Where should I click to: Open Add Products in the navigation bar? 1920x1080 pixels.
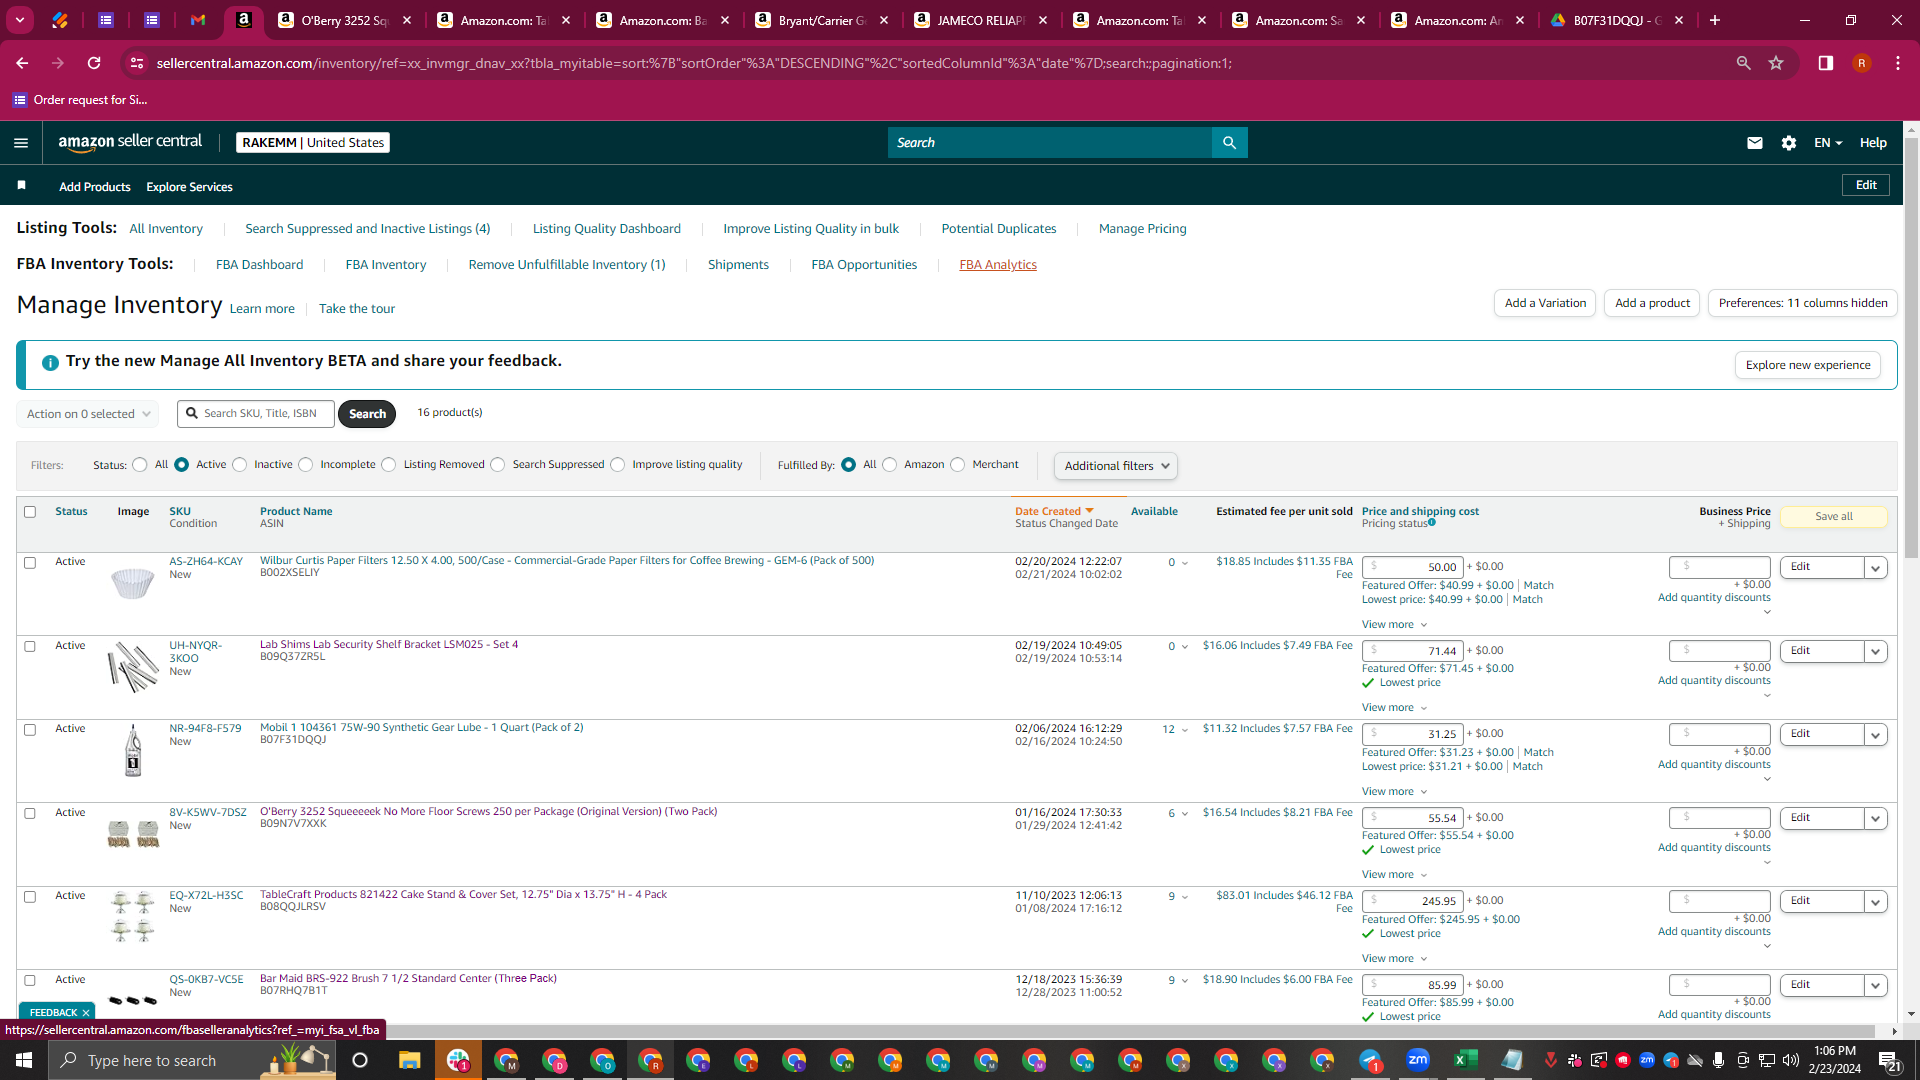tap(95, 187)
